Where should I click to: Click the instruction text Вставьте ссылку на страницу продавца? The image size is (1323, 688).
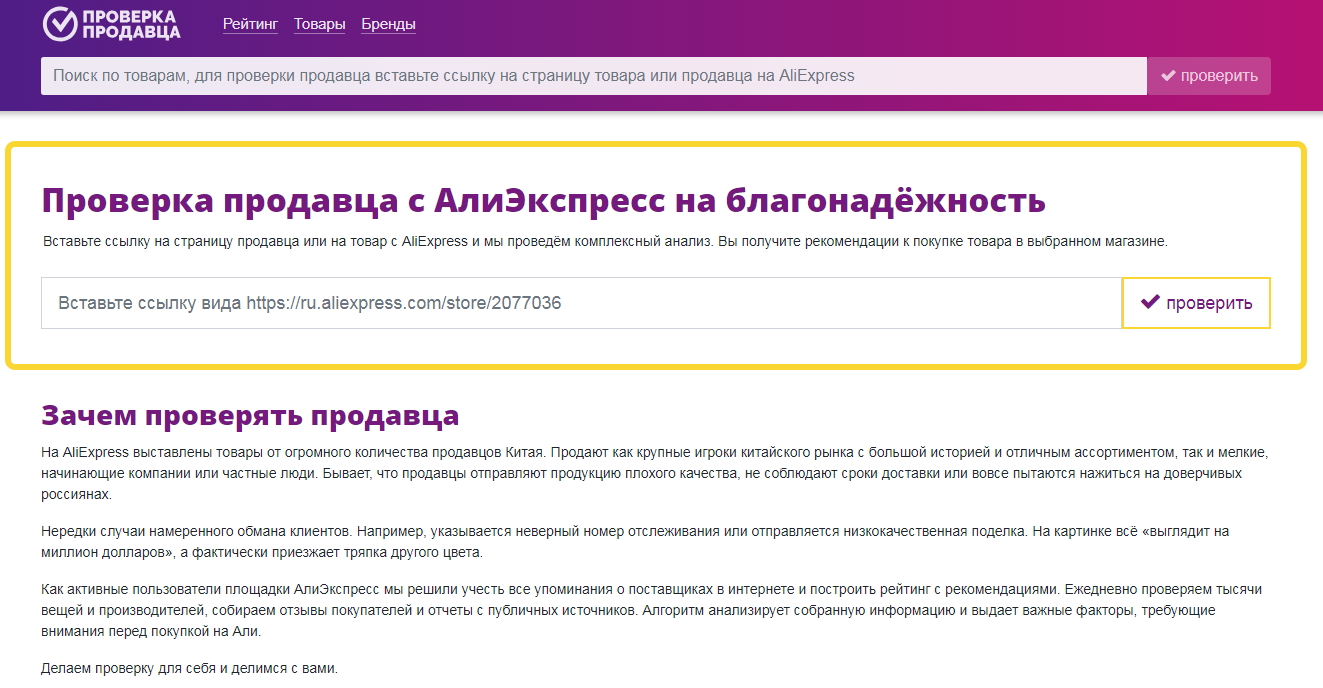point(605,242)
